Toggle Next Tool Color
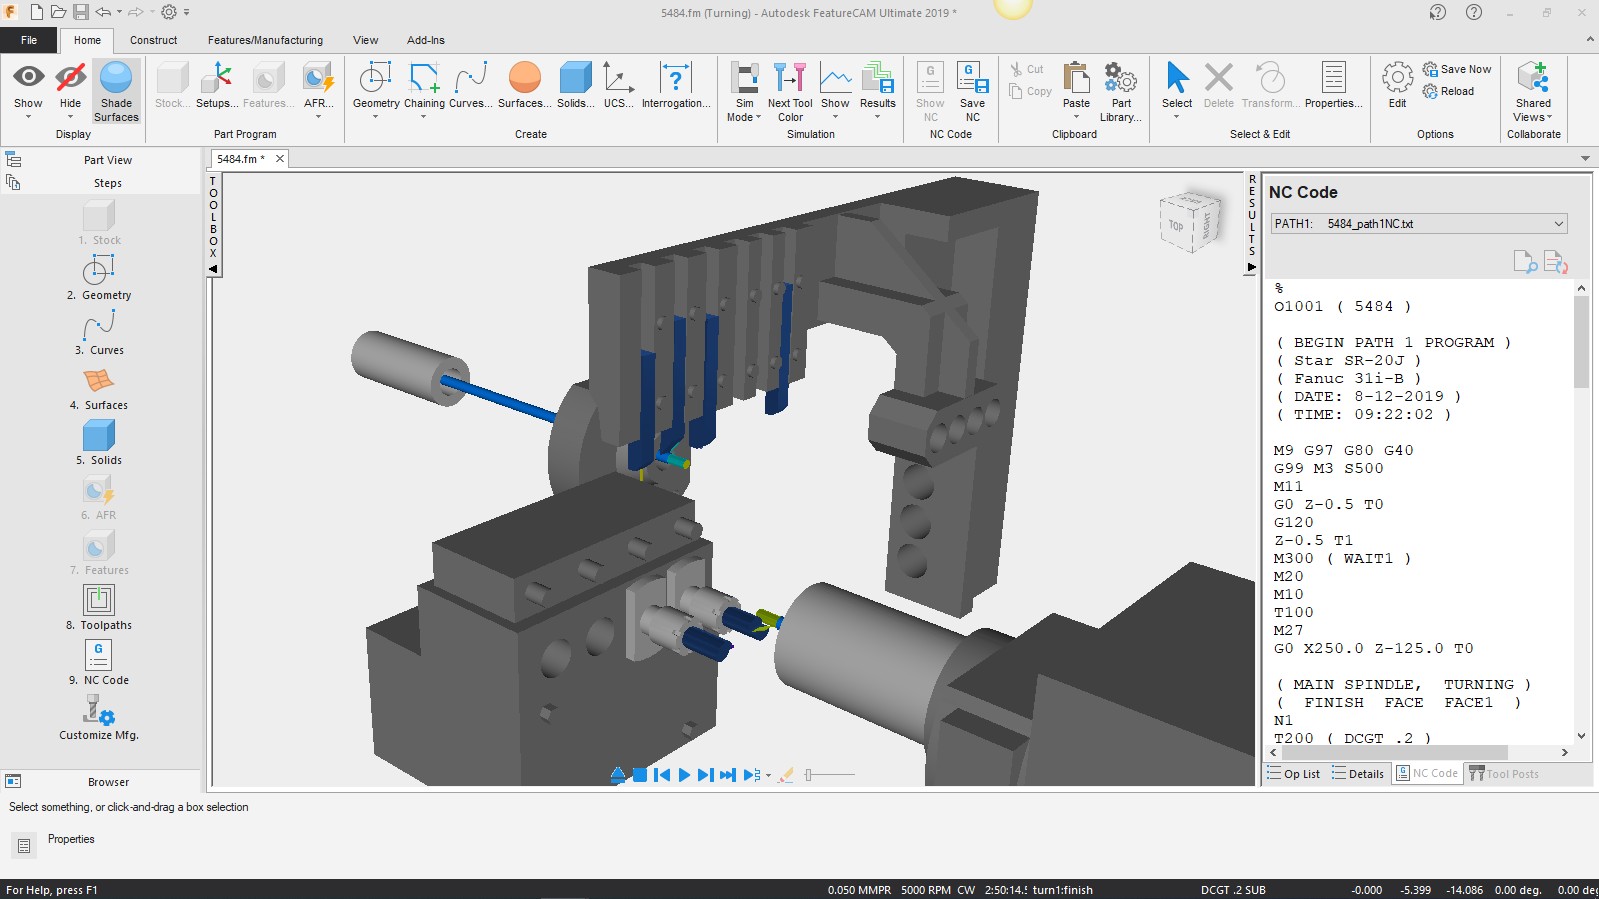The width and height of the screenshot is (1599, 899). [x=790, y=92]
